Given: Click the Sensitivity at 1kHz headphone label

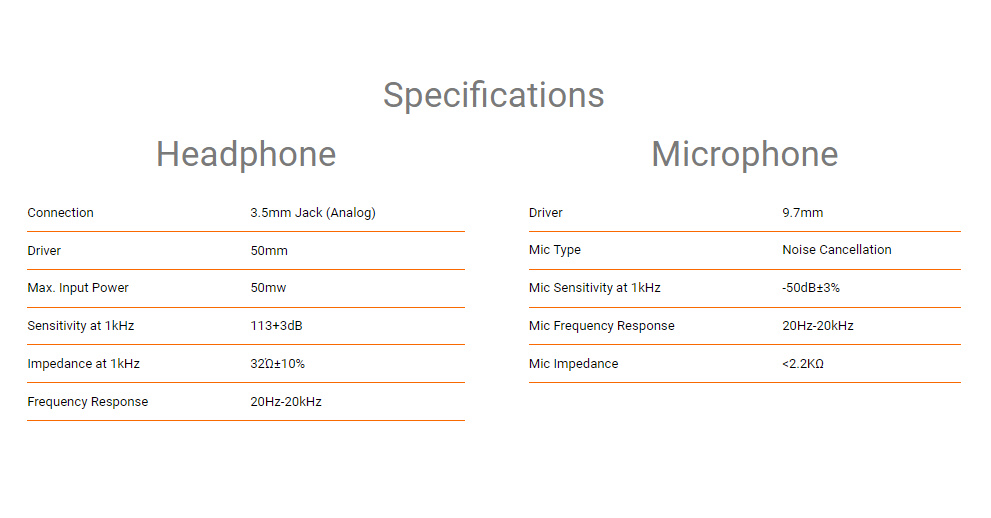Looking at the screenshot, I should click(x=81, y=326).
